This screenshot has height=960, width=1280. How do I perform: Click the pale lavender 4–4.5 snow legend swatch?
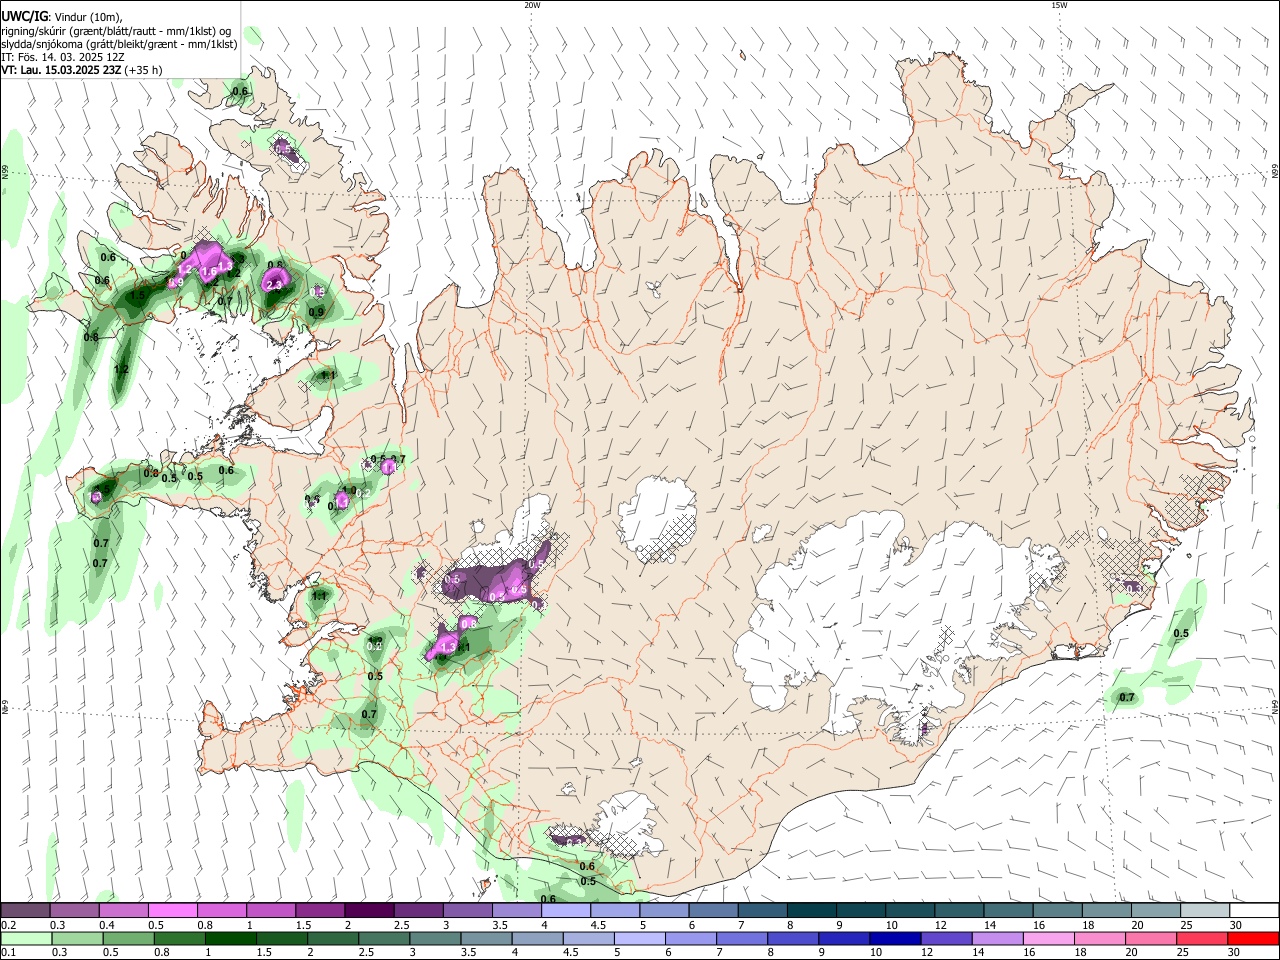(x=565, y=911)
